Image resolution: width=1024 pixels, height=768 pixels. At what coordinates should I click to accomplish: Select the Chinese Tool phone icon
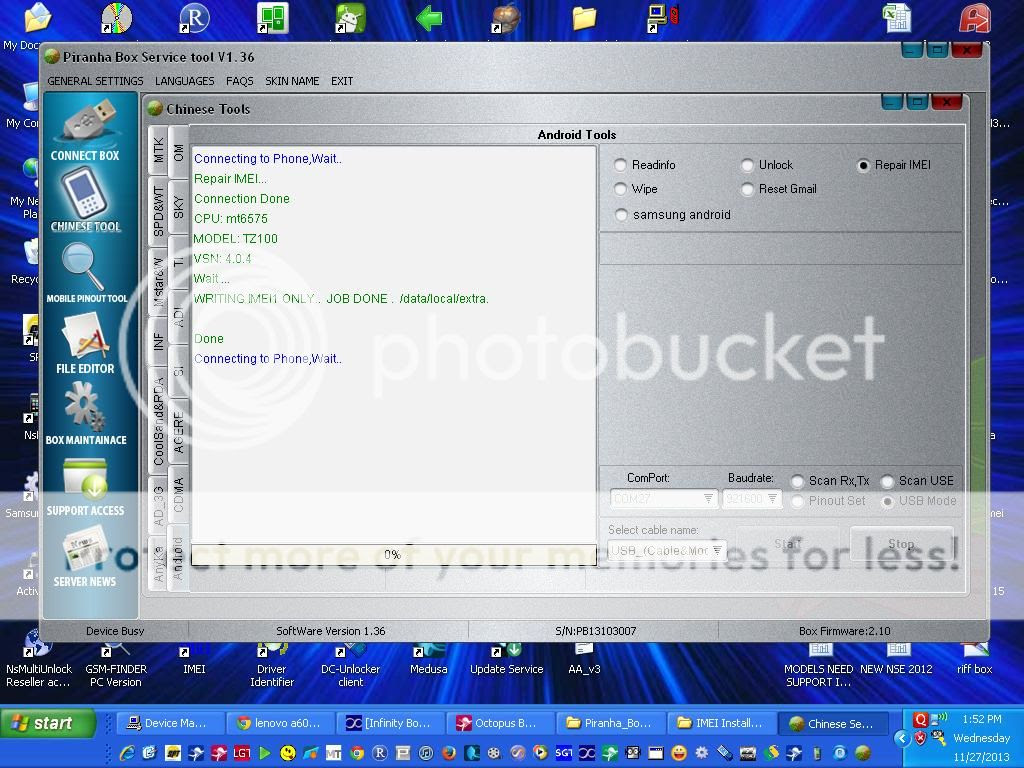pos(87,200)
